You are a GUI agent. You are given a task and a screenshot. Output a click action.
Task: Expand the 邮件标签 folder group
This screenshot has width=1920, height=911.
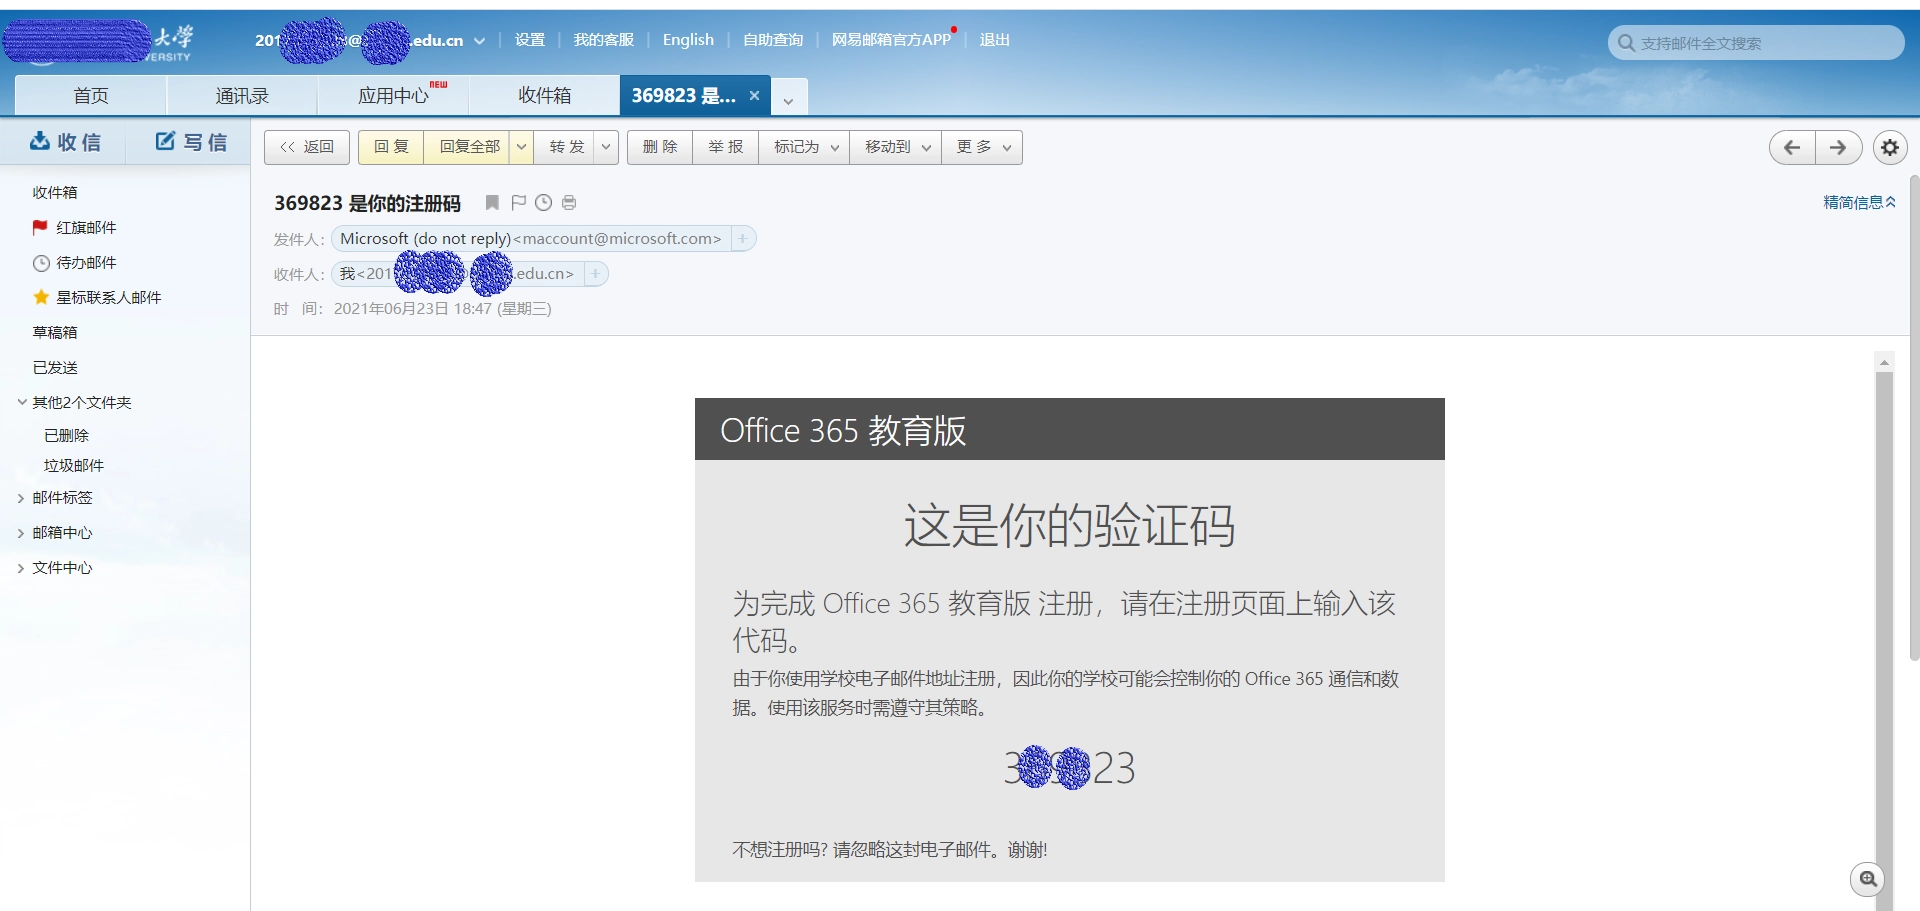point(21,498)
